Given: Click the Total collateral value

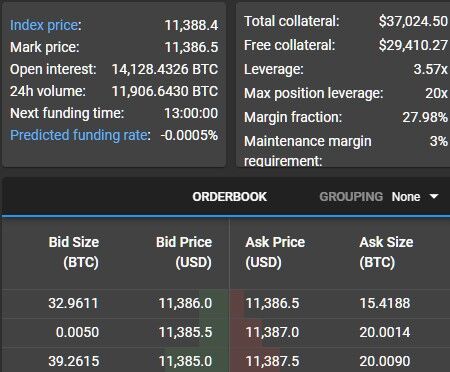Looking at the screenshot, I should [x=413, y=22].
